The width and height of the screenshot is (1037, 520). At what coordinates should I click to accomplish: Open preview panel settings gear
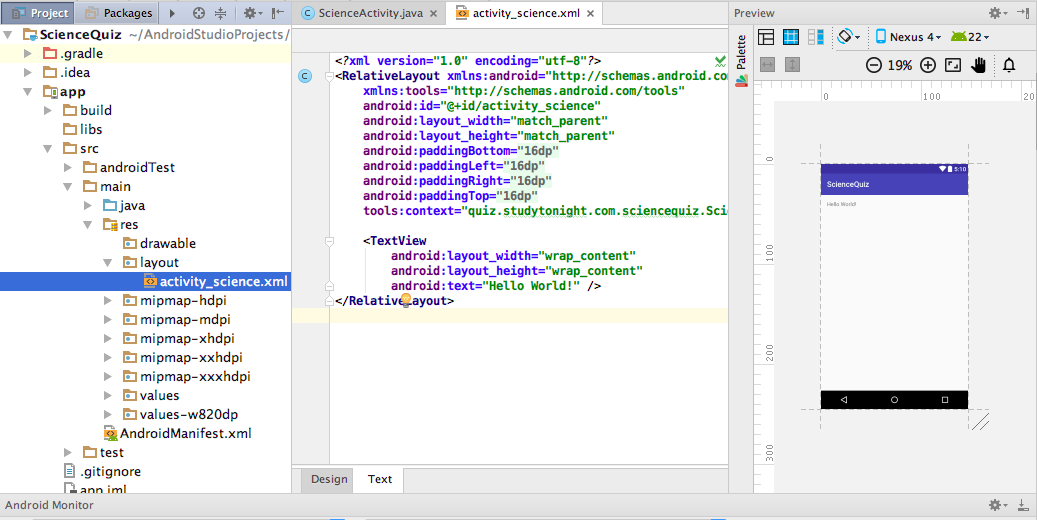click(996, 13)
